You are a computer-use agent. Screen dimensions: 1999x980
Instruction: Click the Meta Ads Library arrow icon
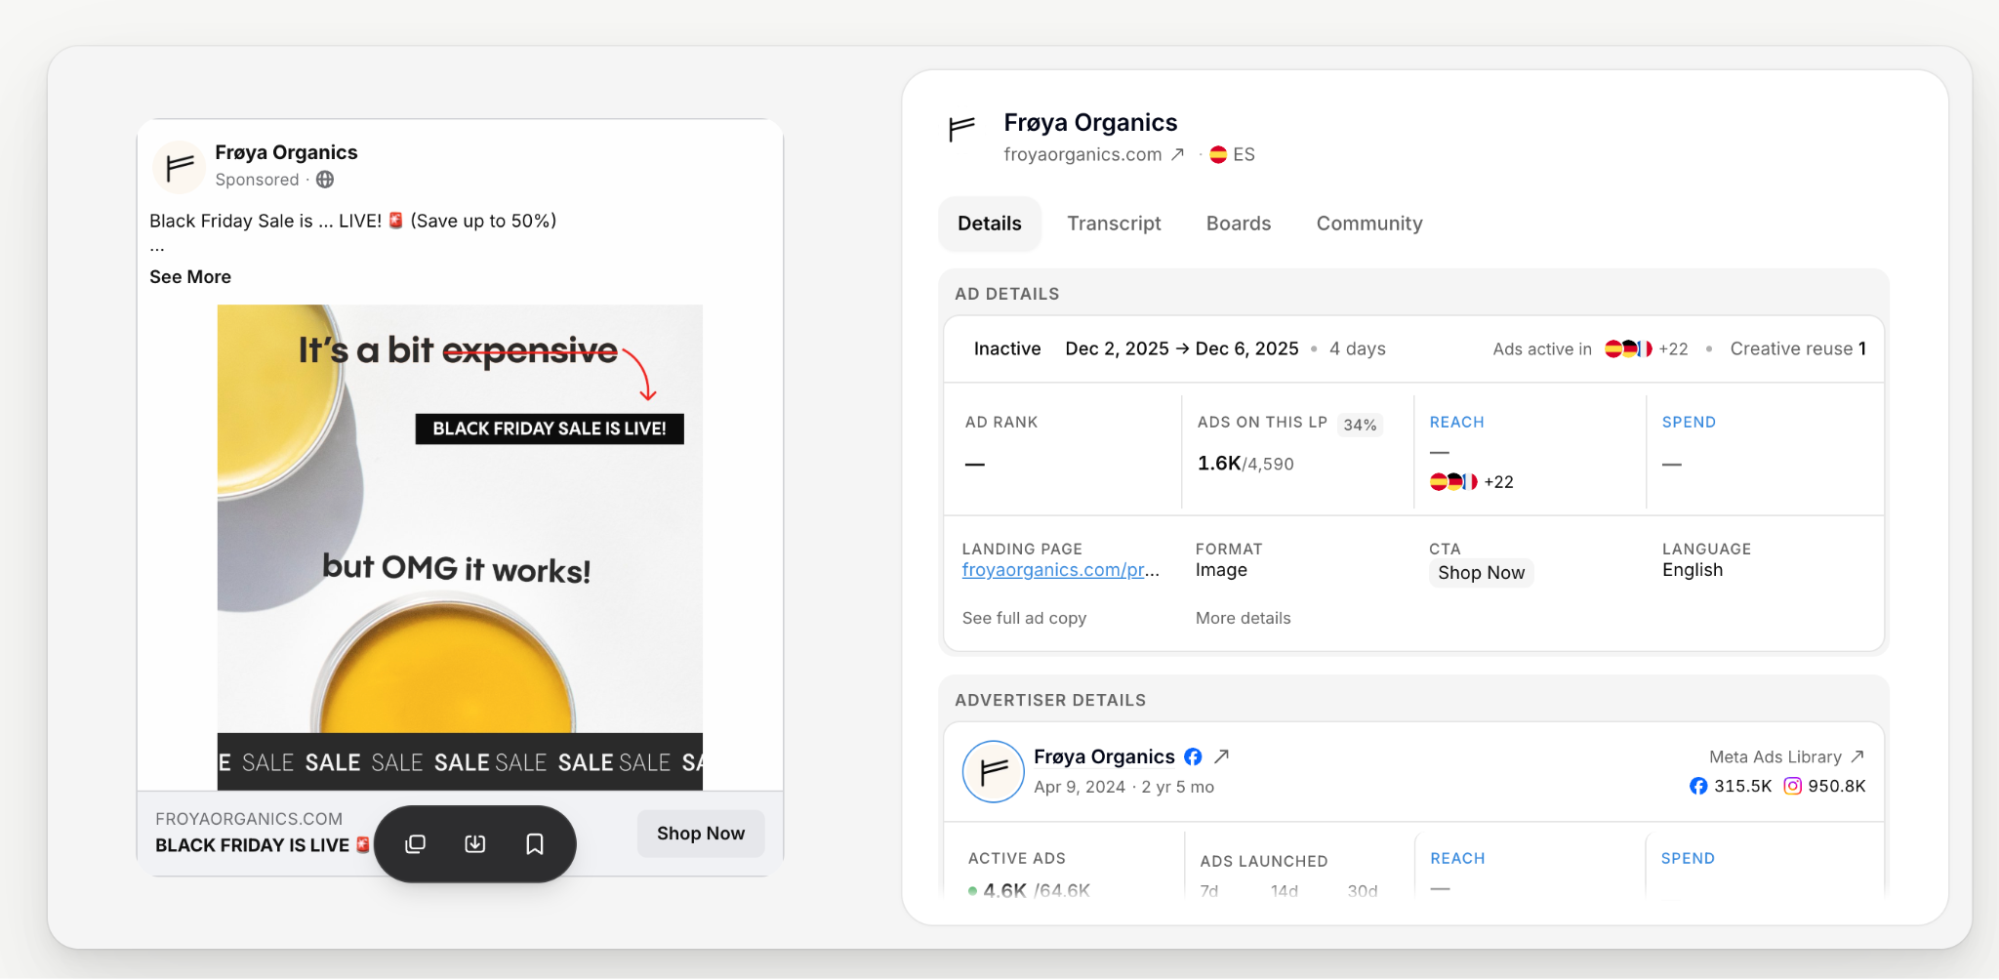coord(1857,757)
